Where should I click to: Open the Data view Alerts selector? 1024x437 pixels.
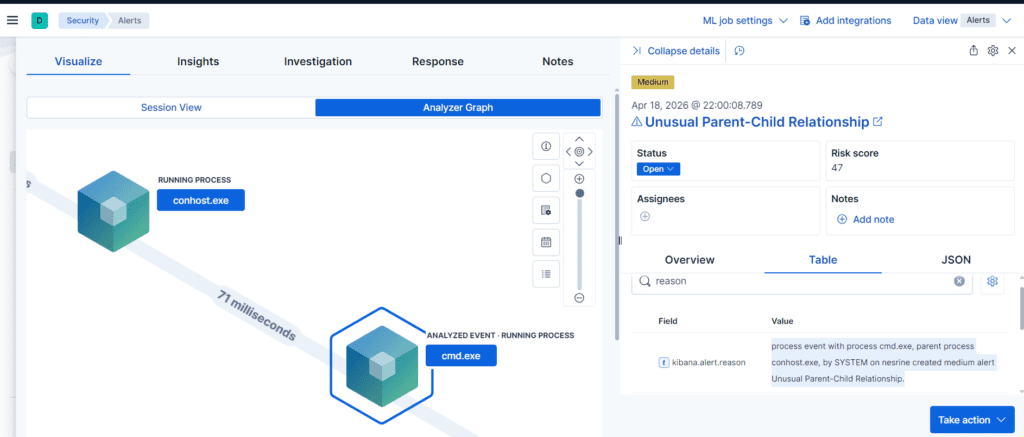pyautogui.click(x=962, y=21)
